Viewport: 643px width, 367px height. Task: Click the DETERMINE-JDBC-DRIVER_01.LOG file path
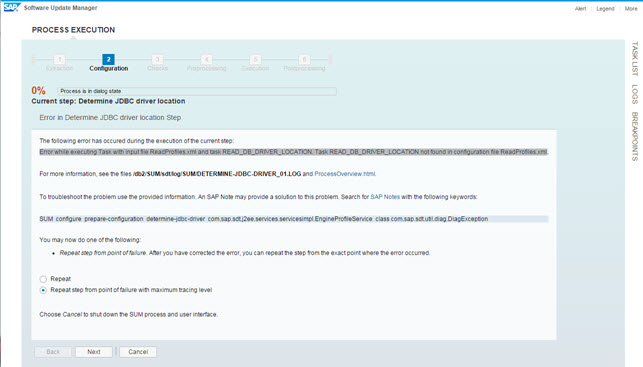(x=217, y=174)
